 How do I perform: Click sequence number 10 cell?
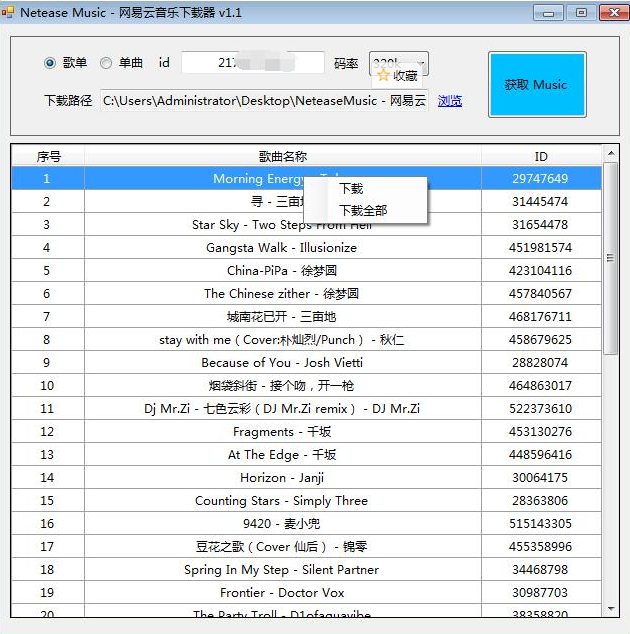point(48,386)
